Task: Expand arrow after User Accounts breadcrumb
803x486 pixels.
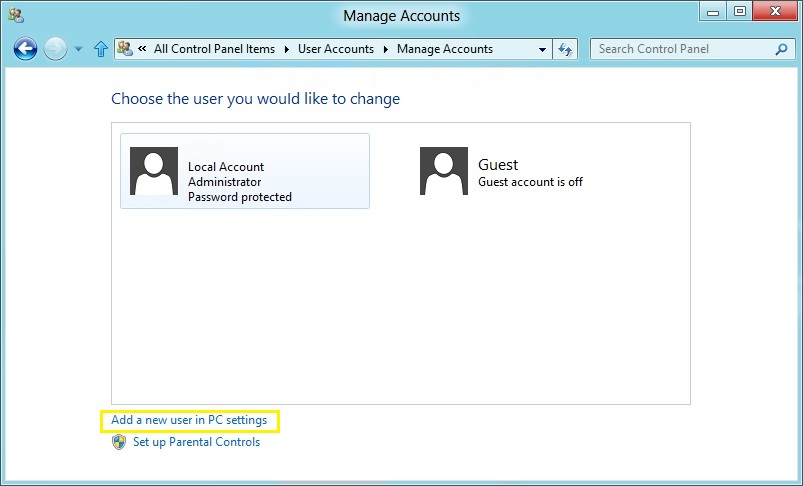Action: [x=385, y=49]
